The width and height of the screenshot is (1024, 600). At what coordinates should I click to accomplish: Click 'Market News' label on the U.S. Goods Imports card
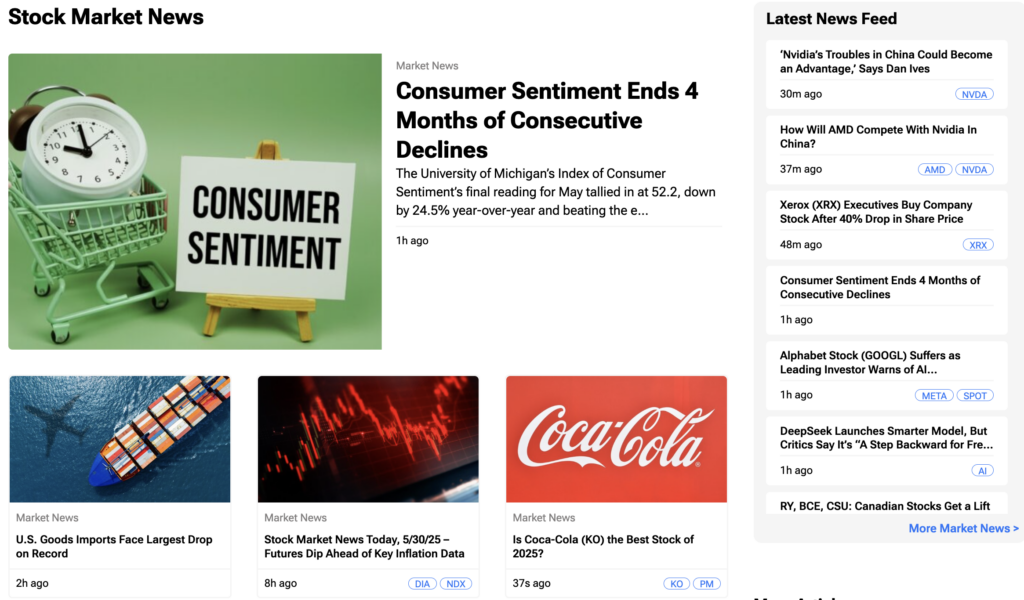(x=47, y=518)
